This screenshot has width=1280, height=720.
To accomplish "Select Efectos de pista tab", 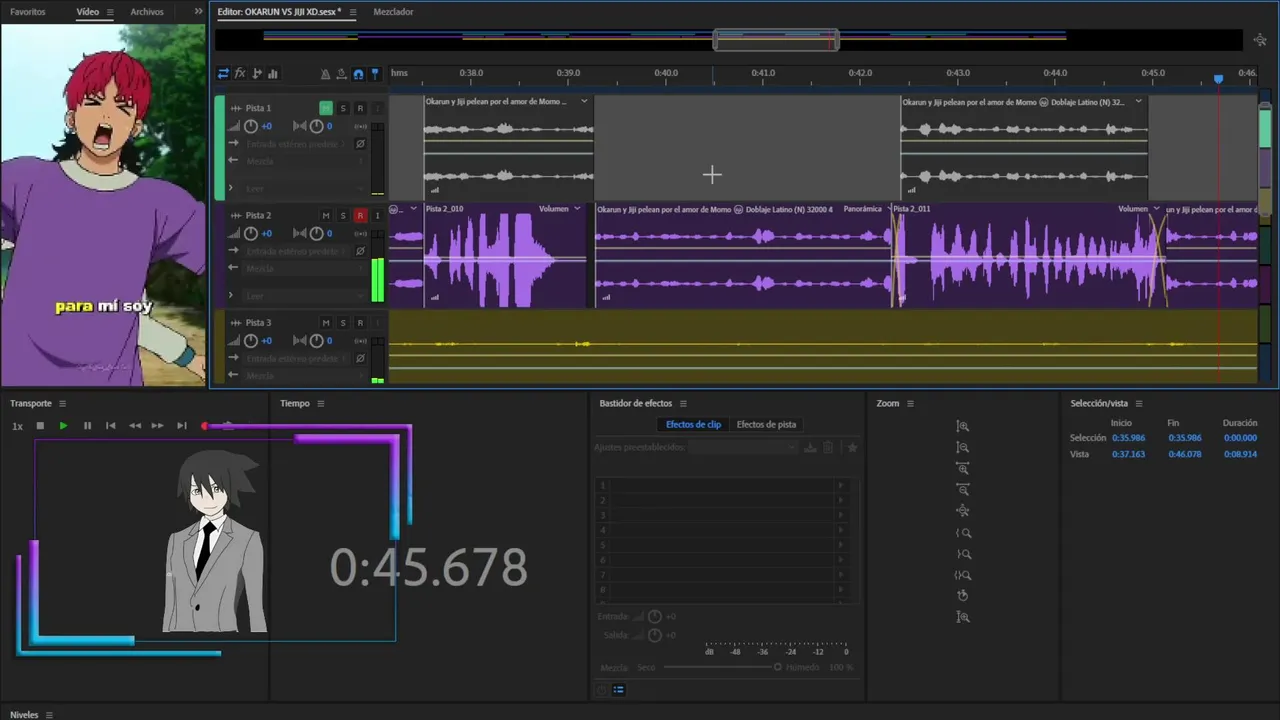I will point(766,424).
